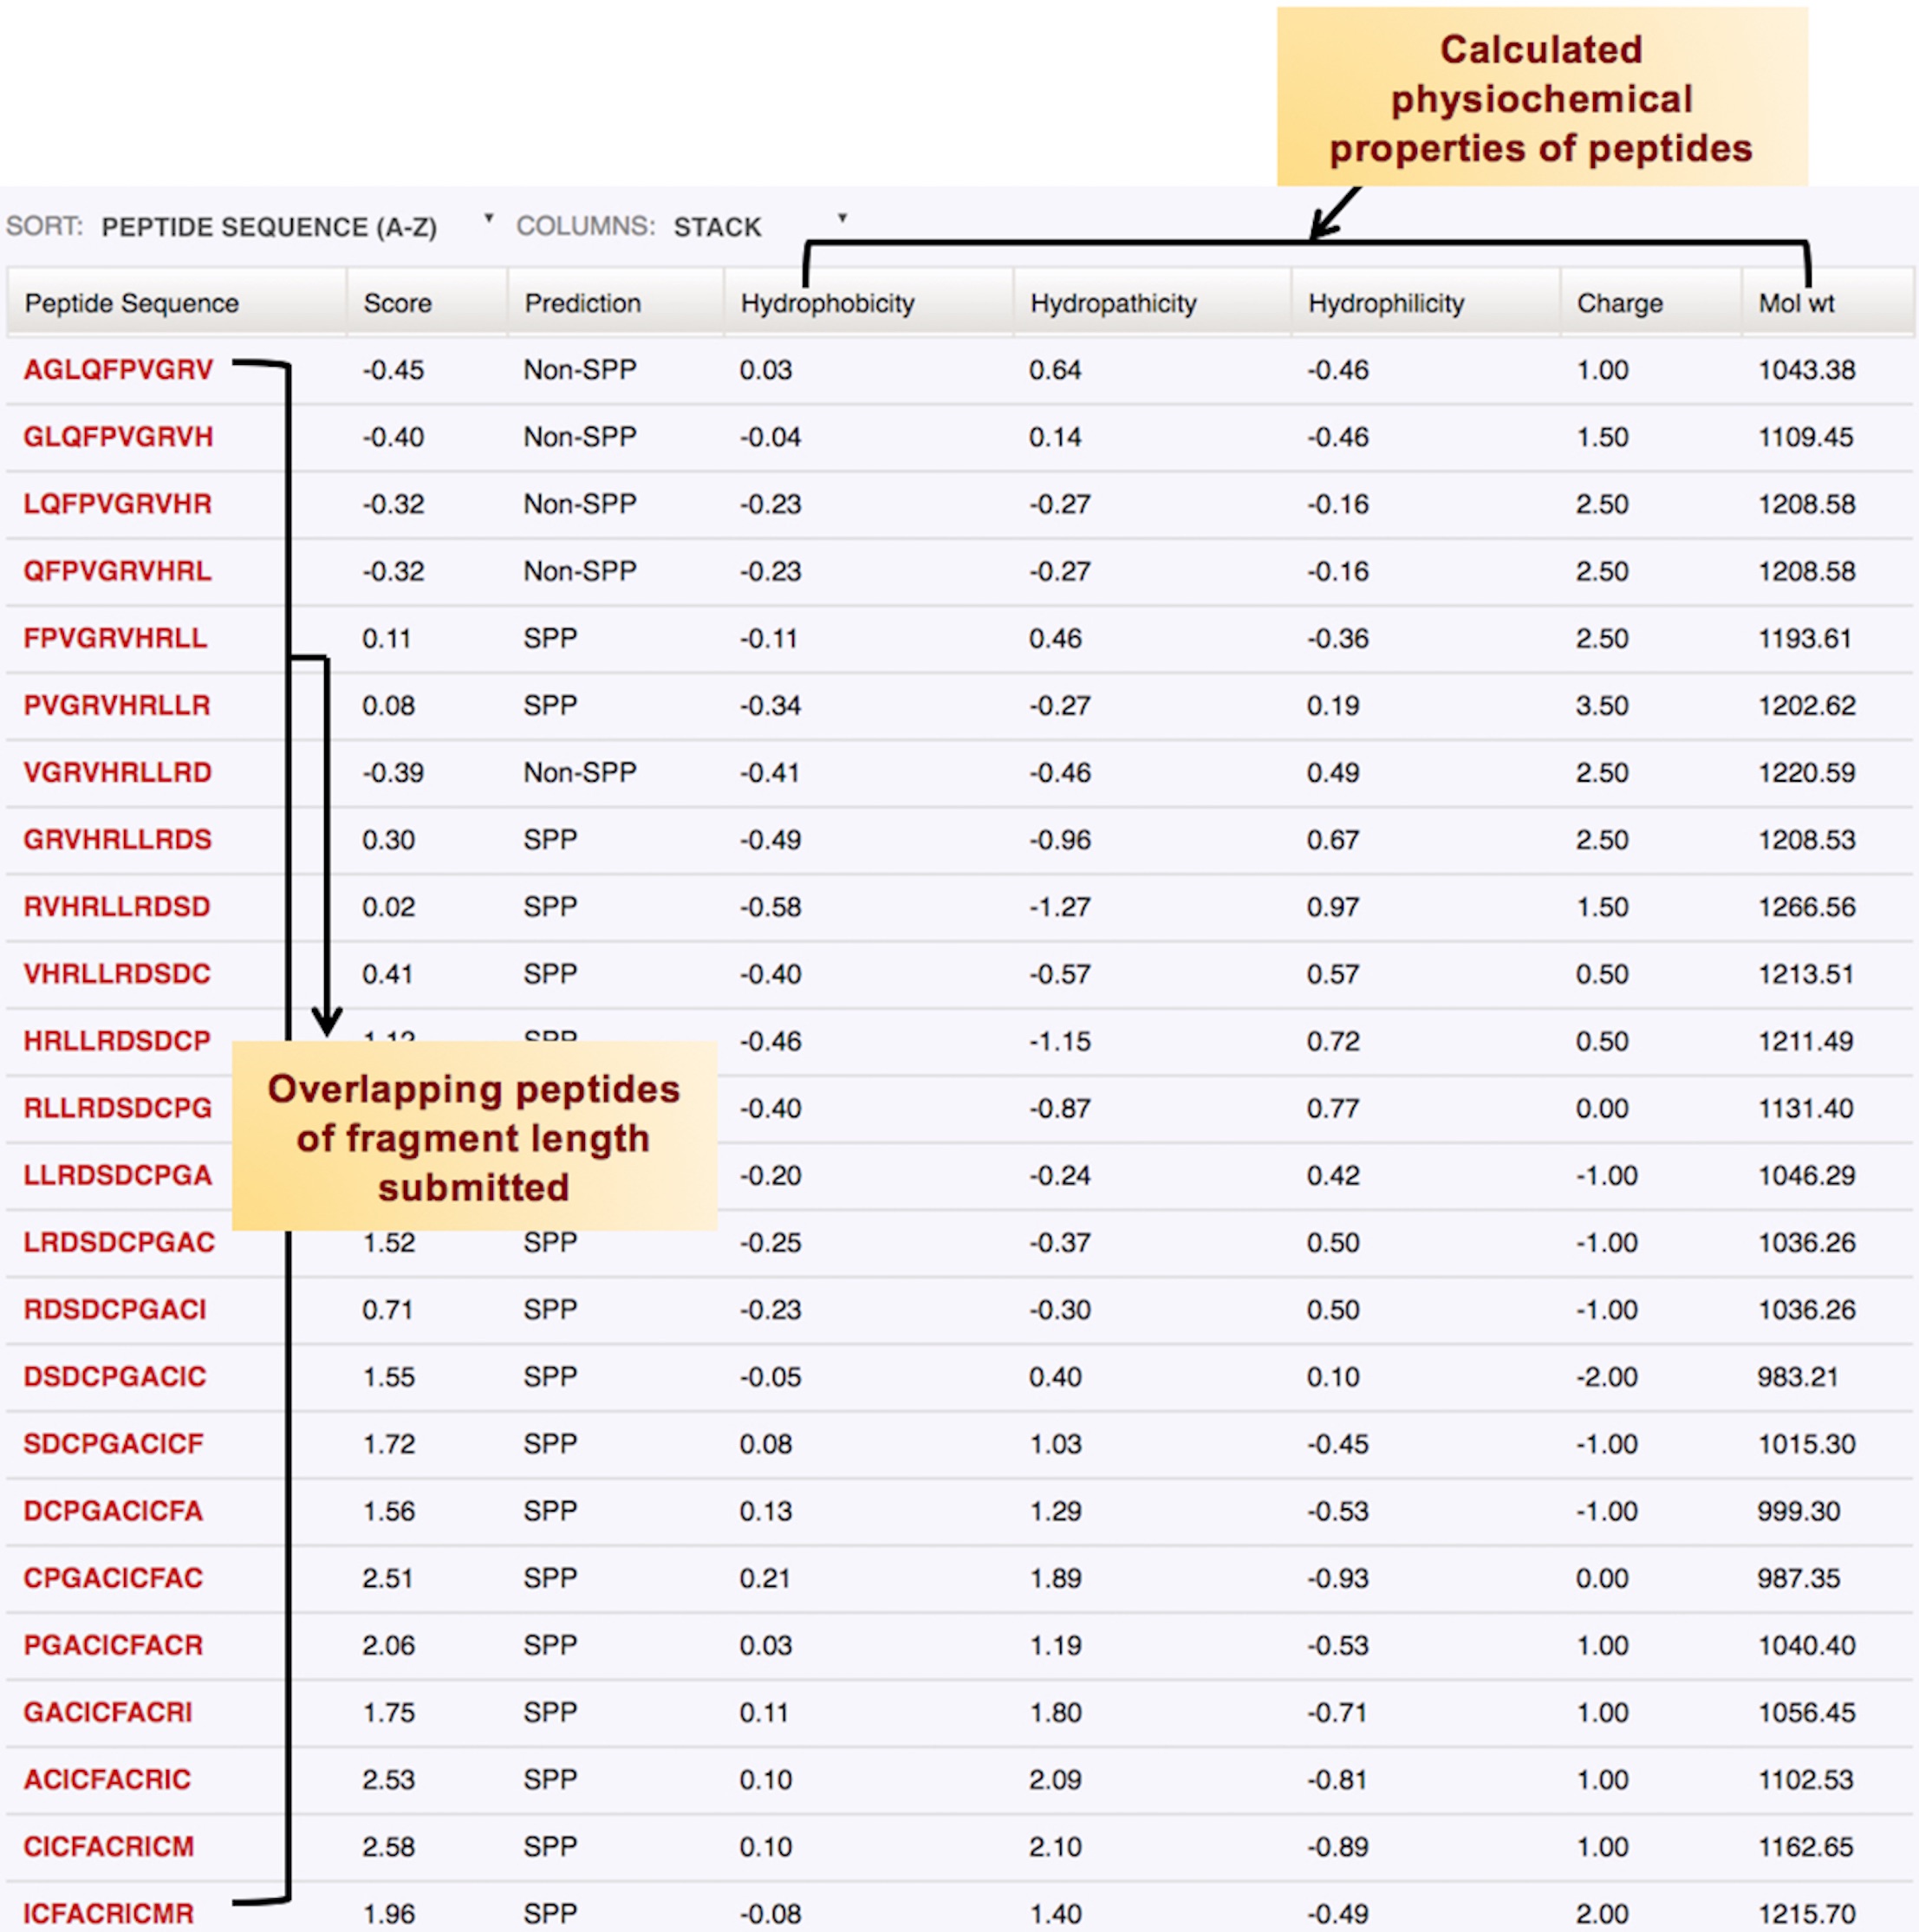Open peptide link VHRLLRDSDC

coord(117,974)
